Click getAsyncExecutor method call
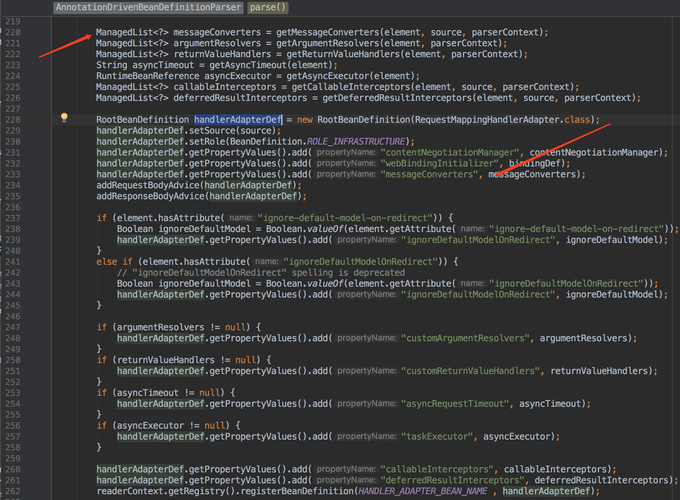The height and width of the screenshot is (500, 680). coord(327,76)
